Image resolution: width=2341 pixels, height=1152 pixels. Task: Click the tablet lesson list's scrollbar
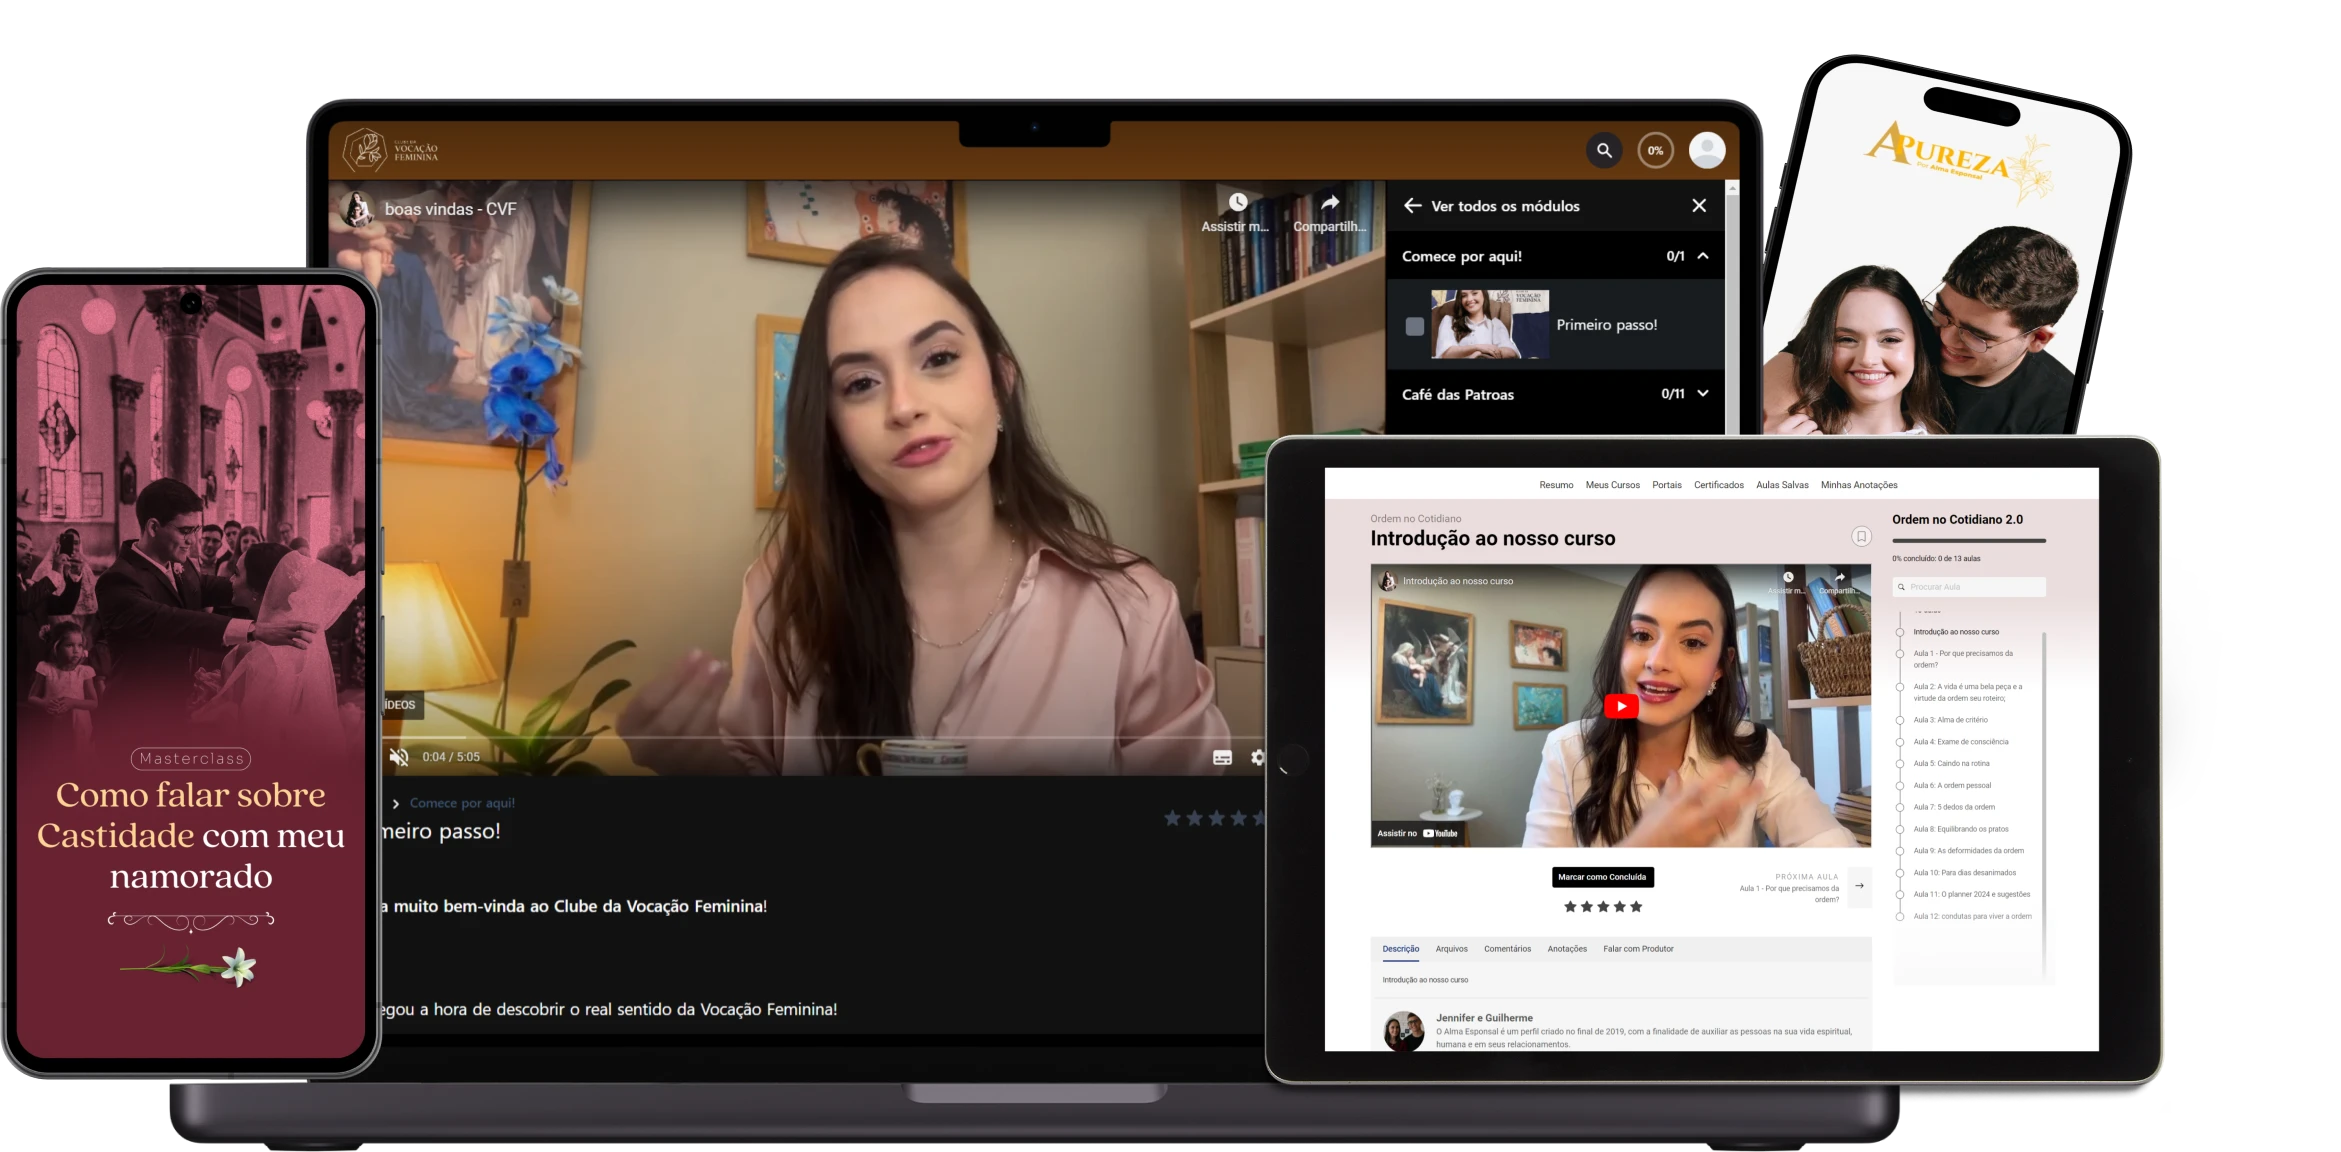pyautogui.click(x=2043, y=805)
